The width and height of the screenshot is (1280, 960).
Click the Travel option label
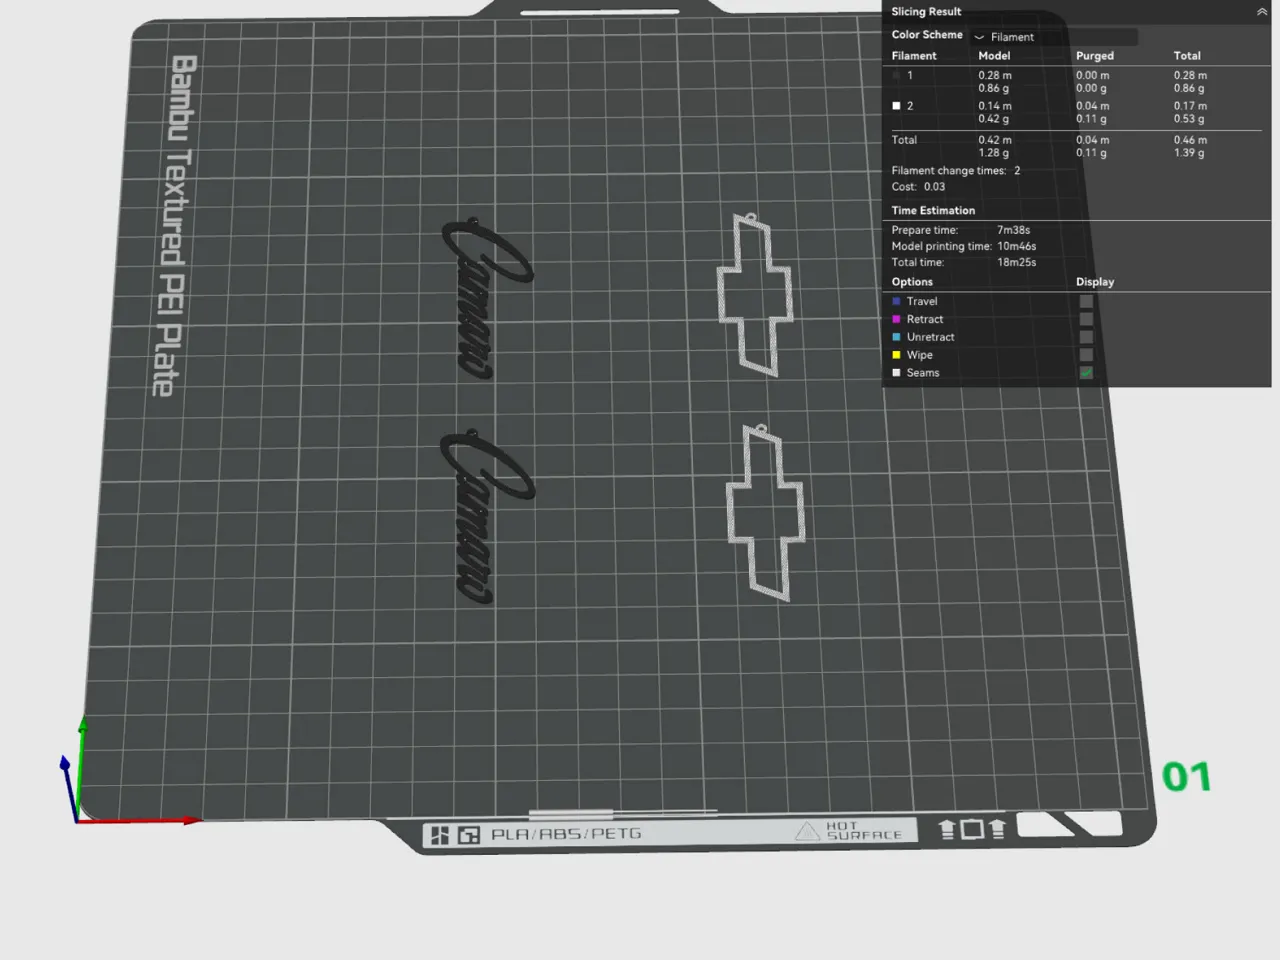922,301
